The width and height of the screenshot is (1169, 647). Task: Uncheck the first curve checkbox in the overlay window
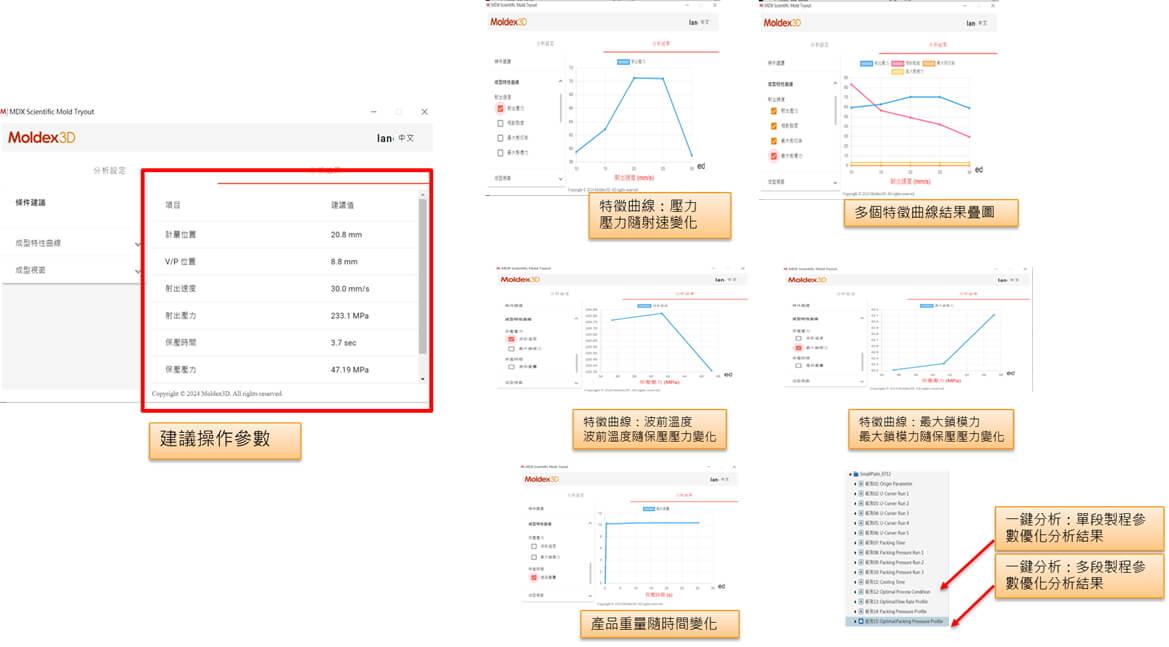click(774, 111)
